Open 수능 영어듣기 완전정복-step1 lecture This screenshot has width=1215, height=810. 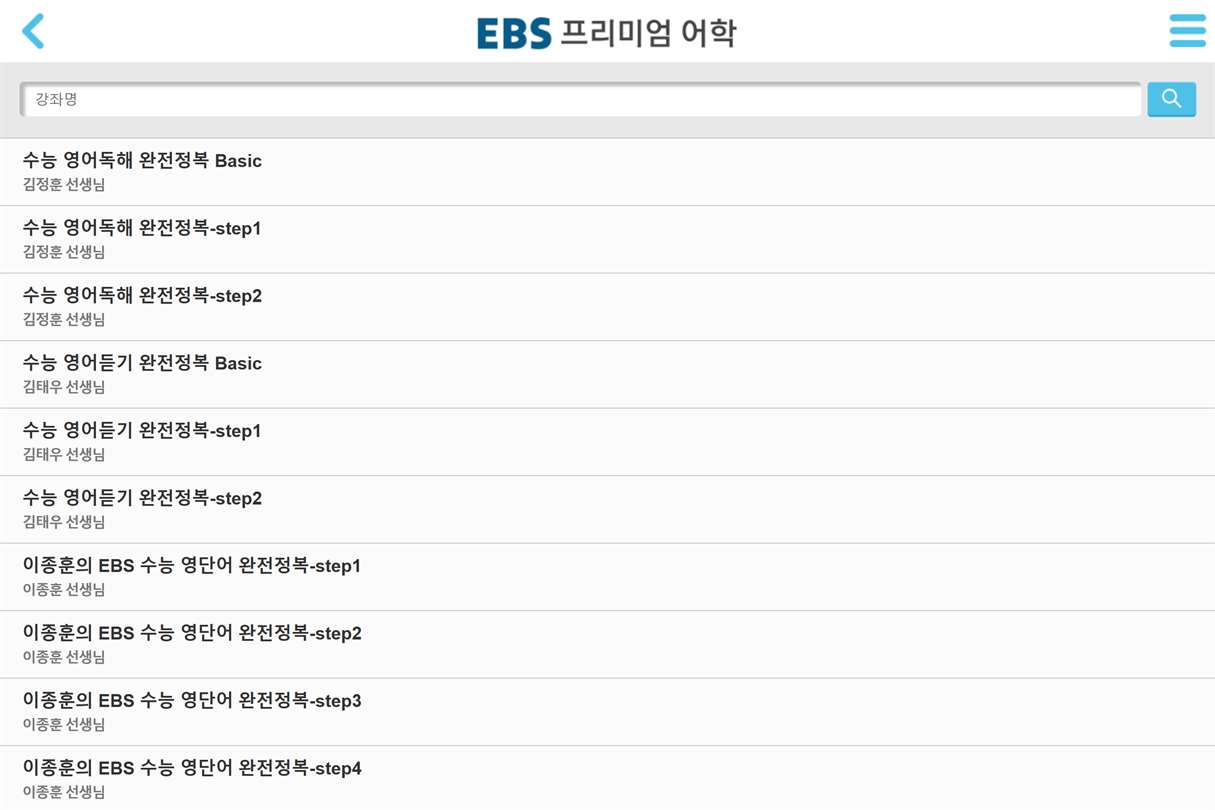click(607, 442)
